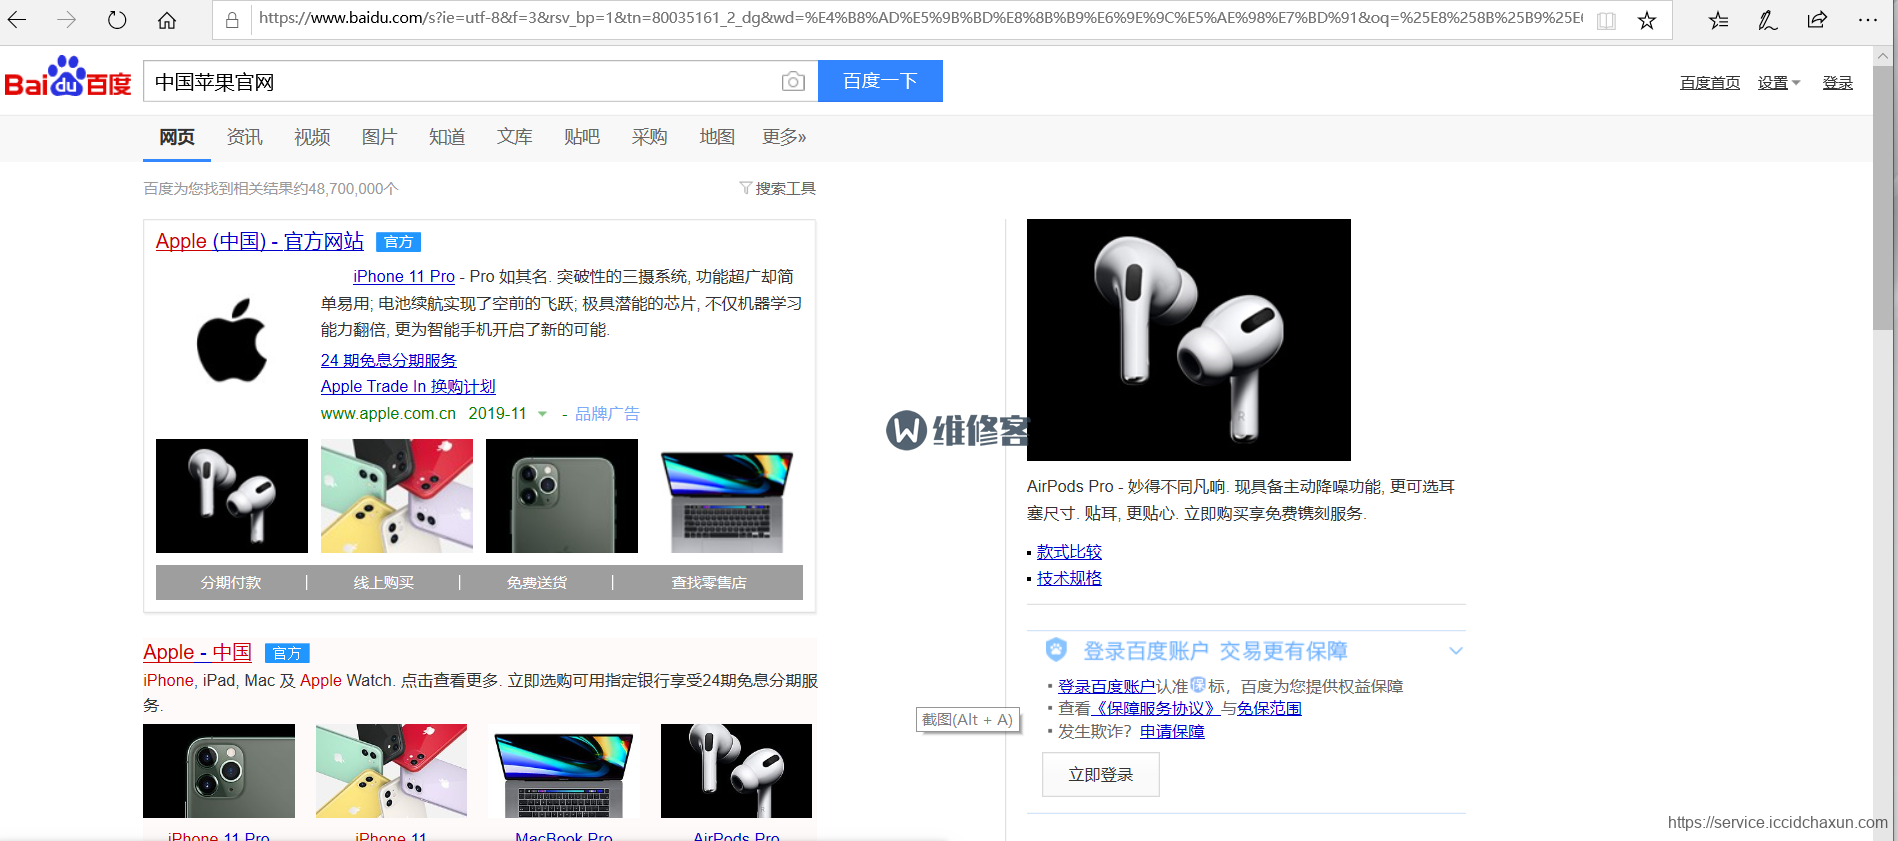The image size is (1898, 841).
Task: Open the Apple (中国) - 官方网站 result
Action: click(260, 241)
